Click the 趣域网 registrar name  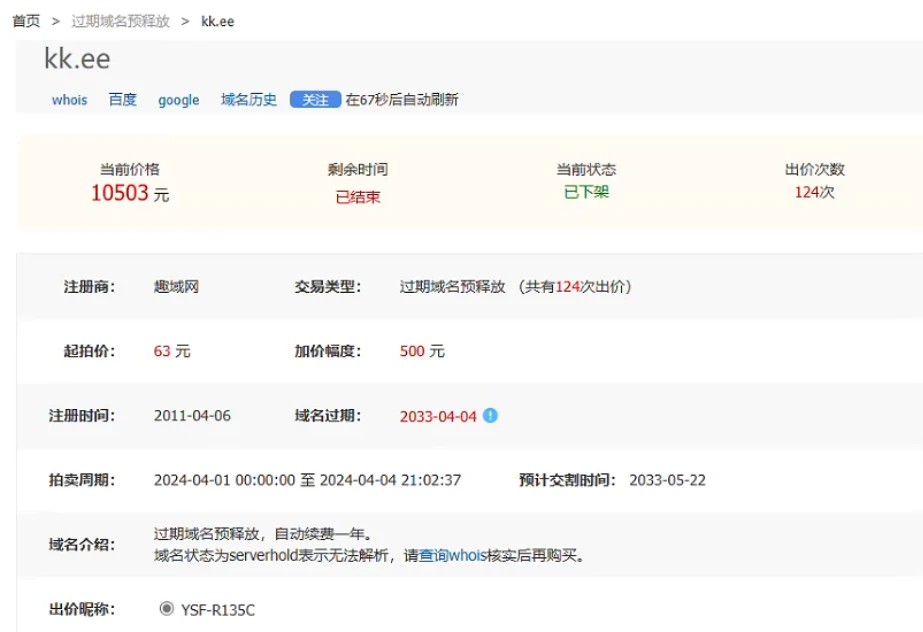[176, 287]
